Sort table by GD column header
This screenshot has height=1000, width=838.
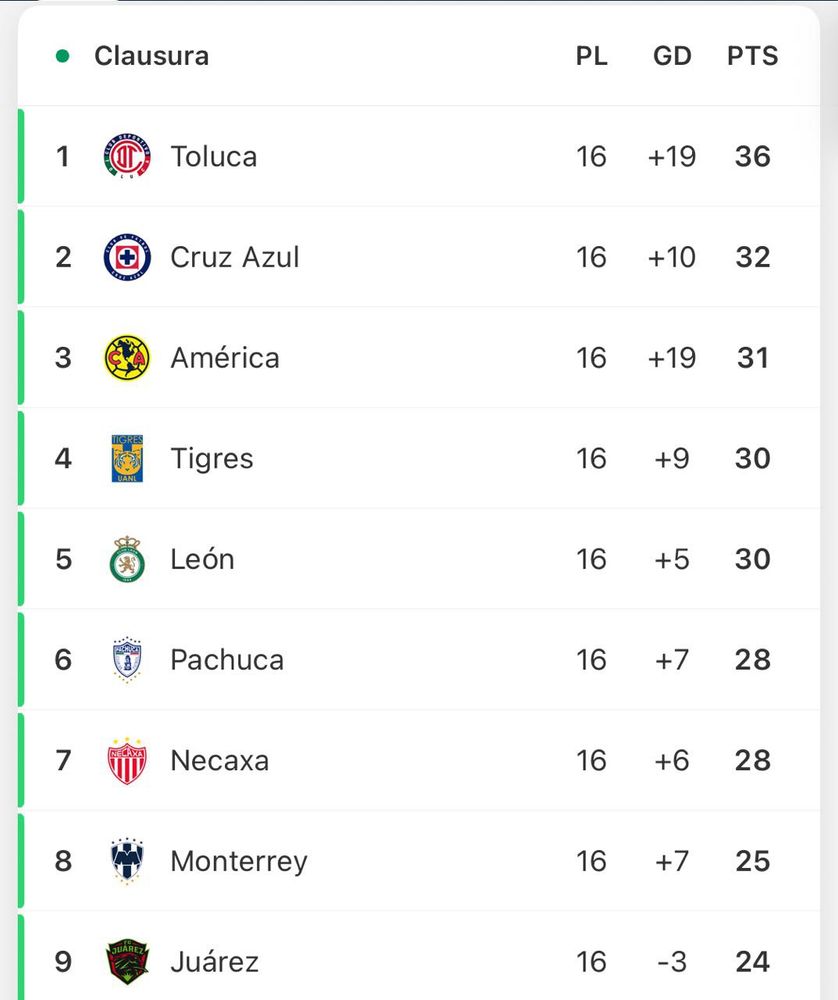click(x=672, y=56)
